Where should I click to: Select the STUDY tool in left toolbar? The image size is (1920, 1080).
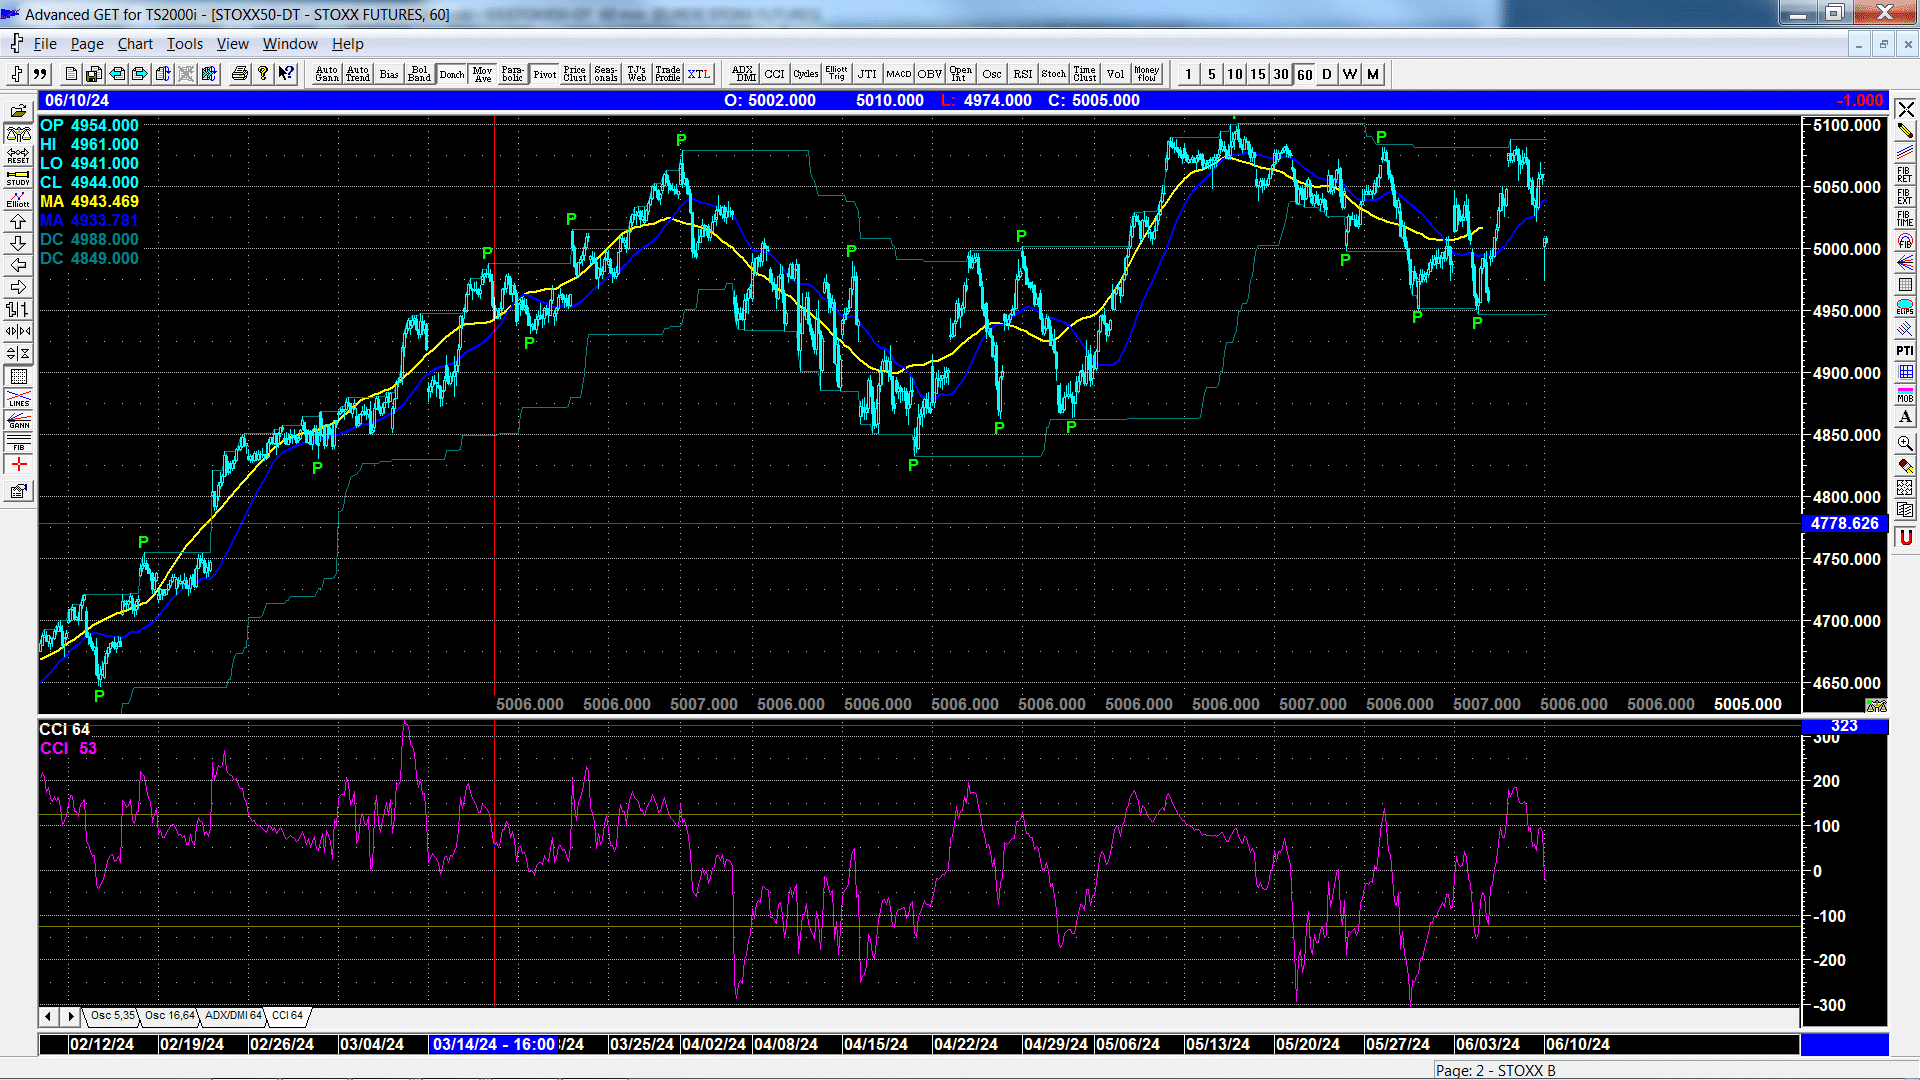pos(18,177)
